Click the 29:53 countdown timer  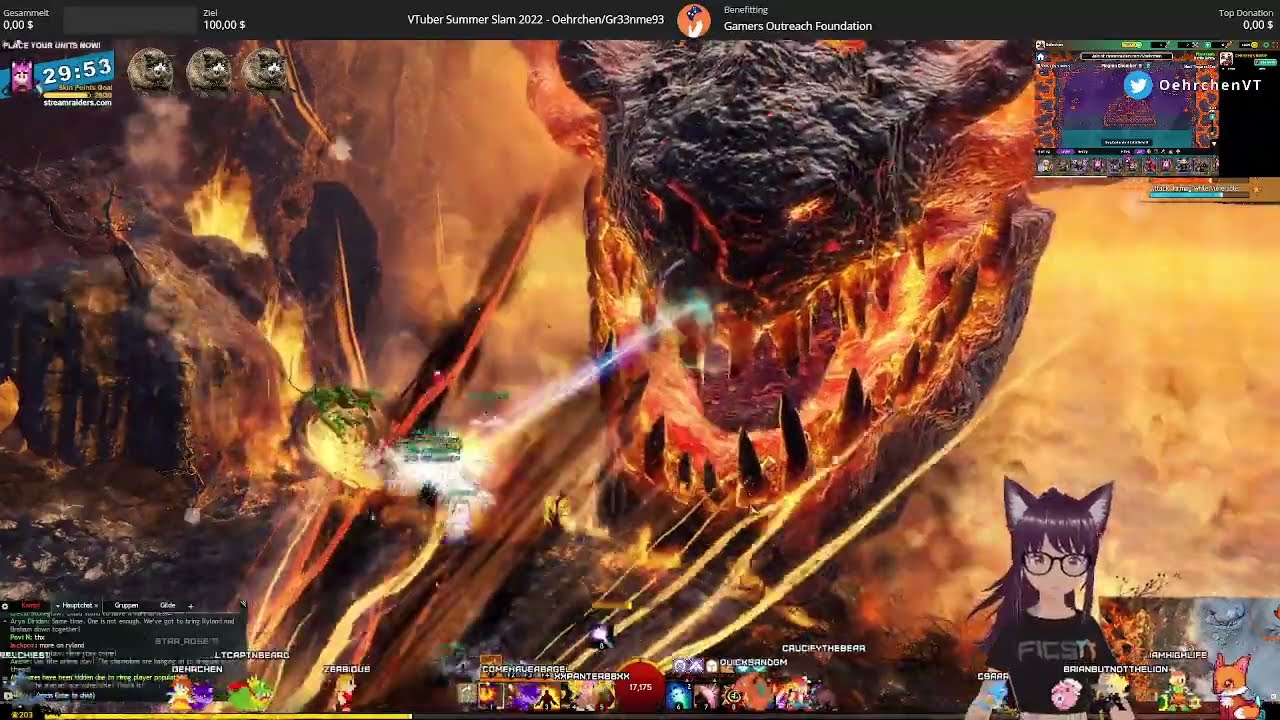77,69
